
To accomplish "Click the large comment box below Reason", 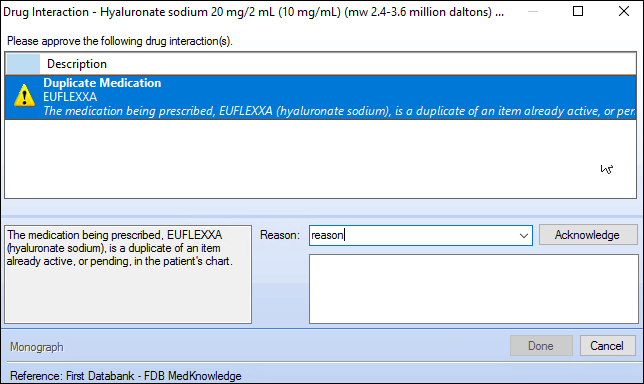I will pos(474,289).
